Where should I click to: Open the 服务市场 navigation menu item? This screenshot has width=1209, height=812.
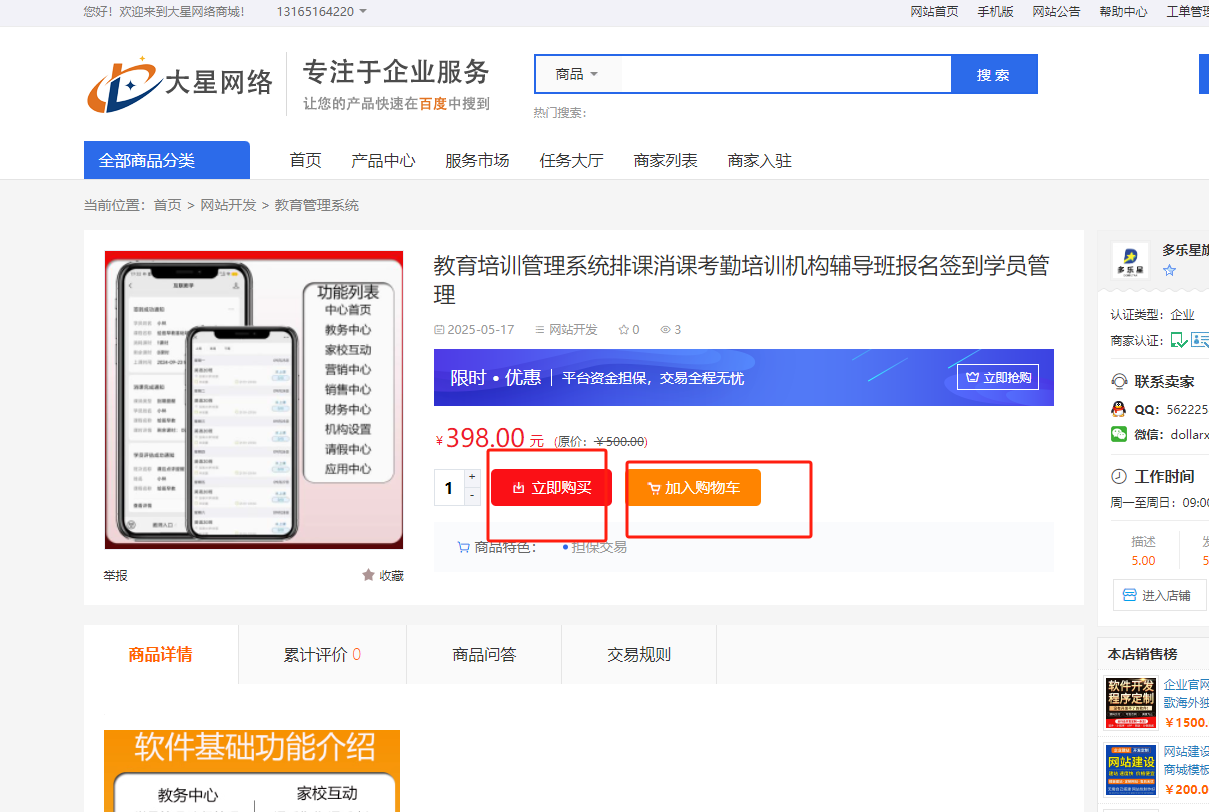[477, 160]
